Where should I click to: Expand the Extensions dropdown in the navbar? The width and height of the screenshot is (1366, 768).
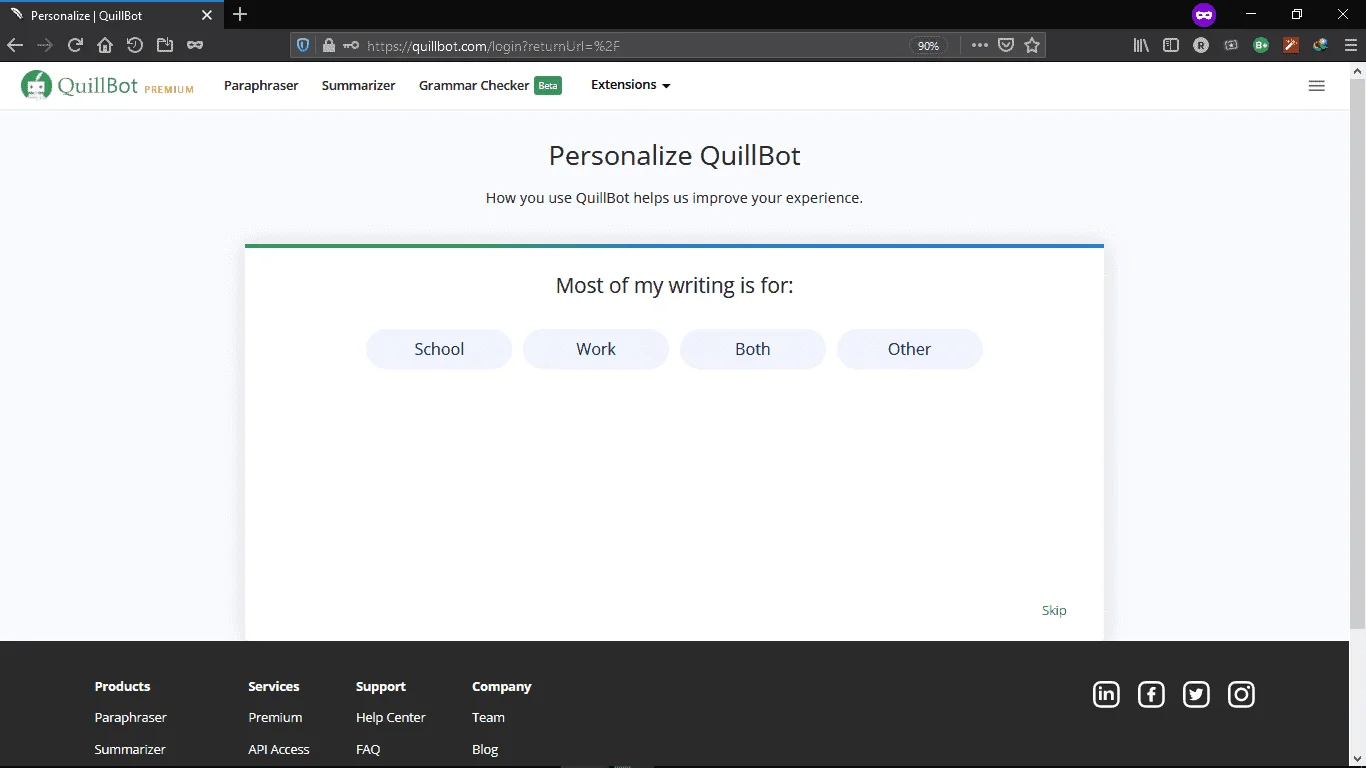click(630, 85)
